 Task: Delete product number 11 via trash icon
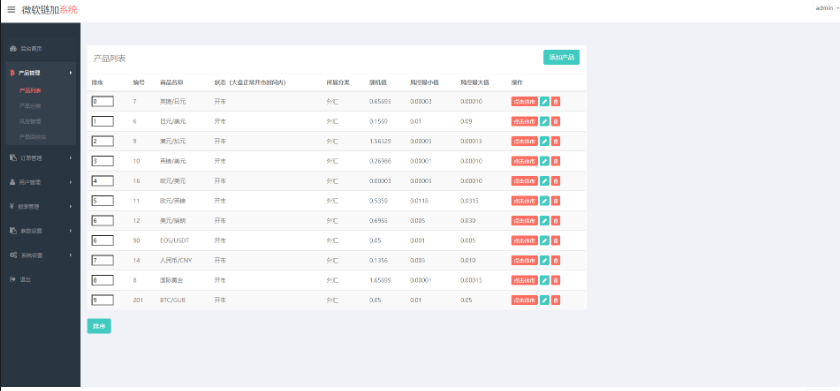click(x=556, y=201)
